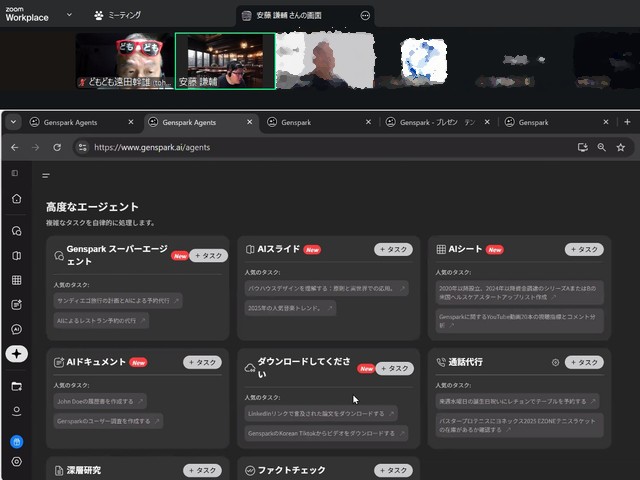Open AI Docs edit icon in sidebar
The width and height of the screenshot is (640, 480).
click(x=16, y=304)
